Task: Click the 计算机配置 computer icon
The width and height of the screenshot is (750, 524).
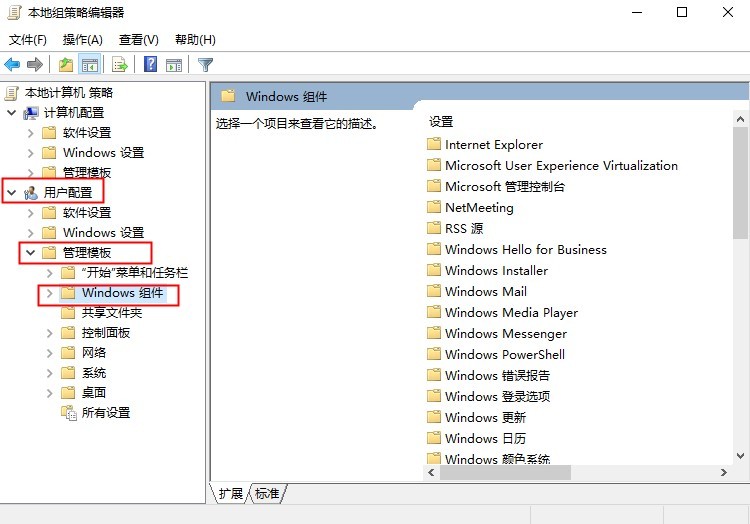Action: click(31, 113)
